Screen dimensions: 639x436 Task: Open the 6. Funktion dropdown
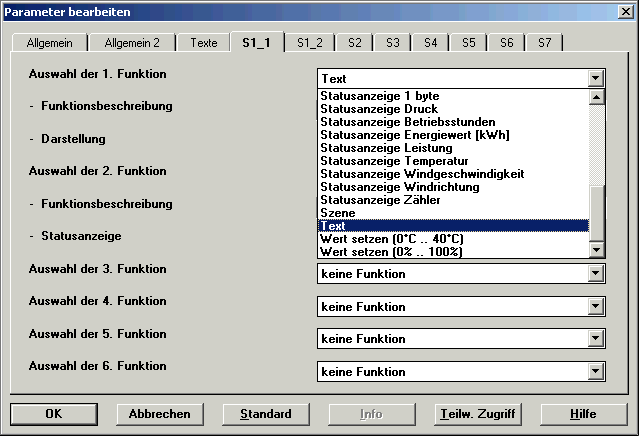click(596, 372)
